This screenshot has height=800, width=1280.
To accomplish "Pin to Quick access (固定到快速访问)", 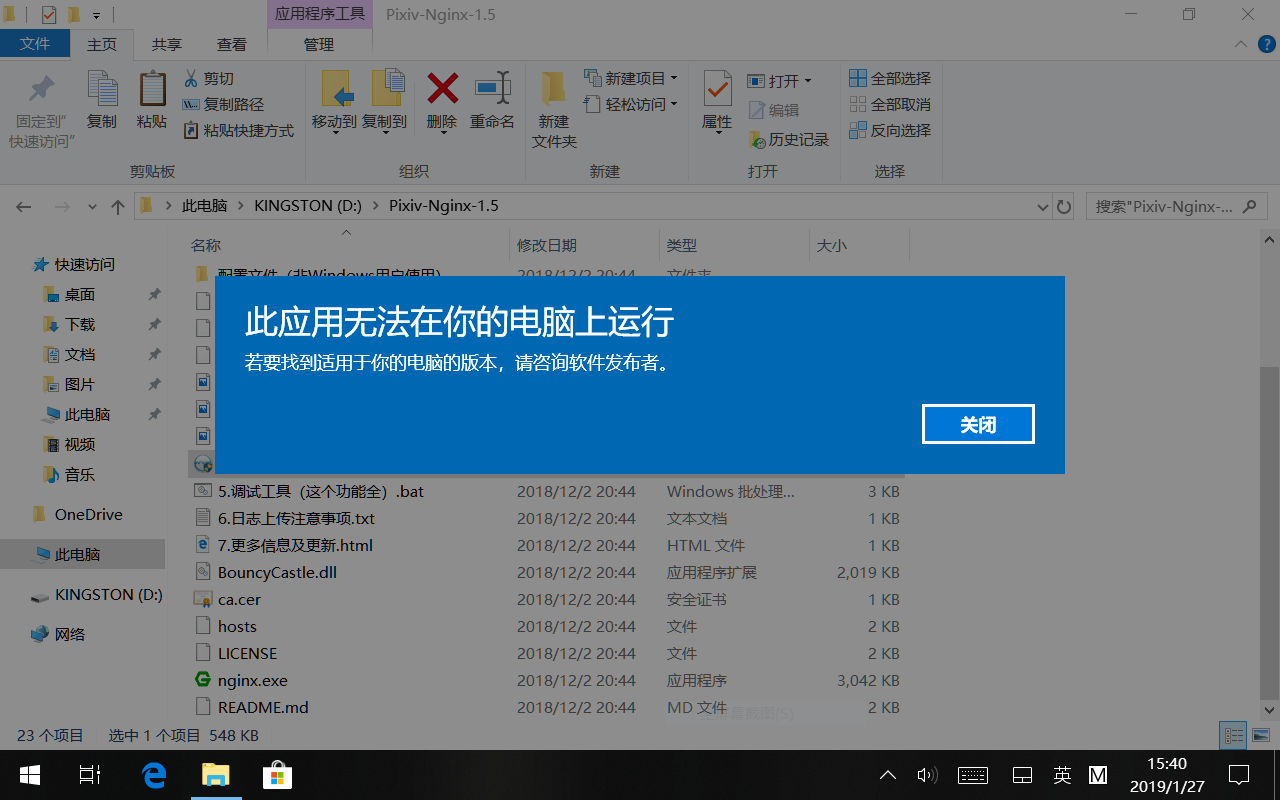I will coord(41,111).
